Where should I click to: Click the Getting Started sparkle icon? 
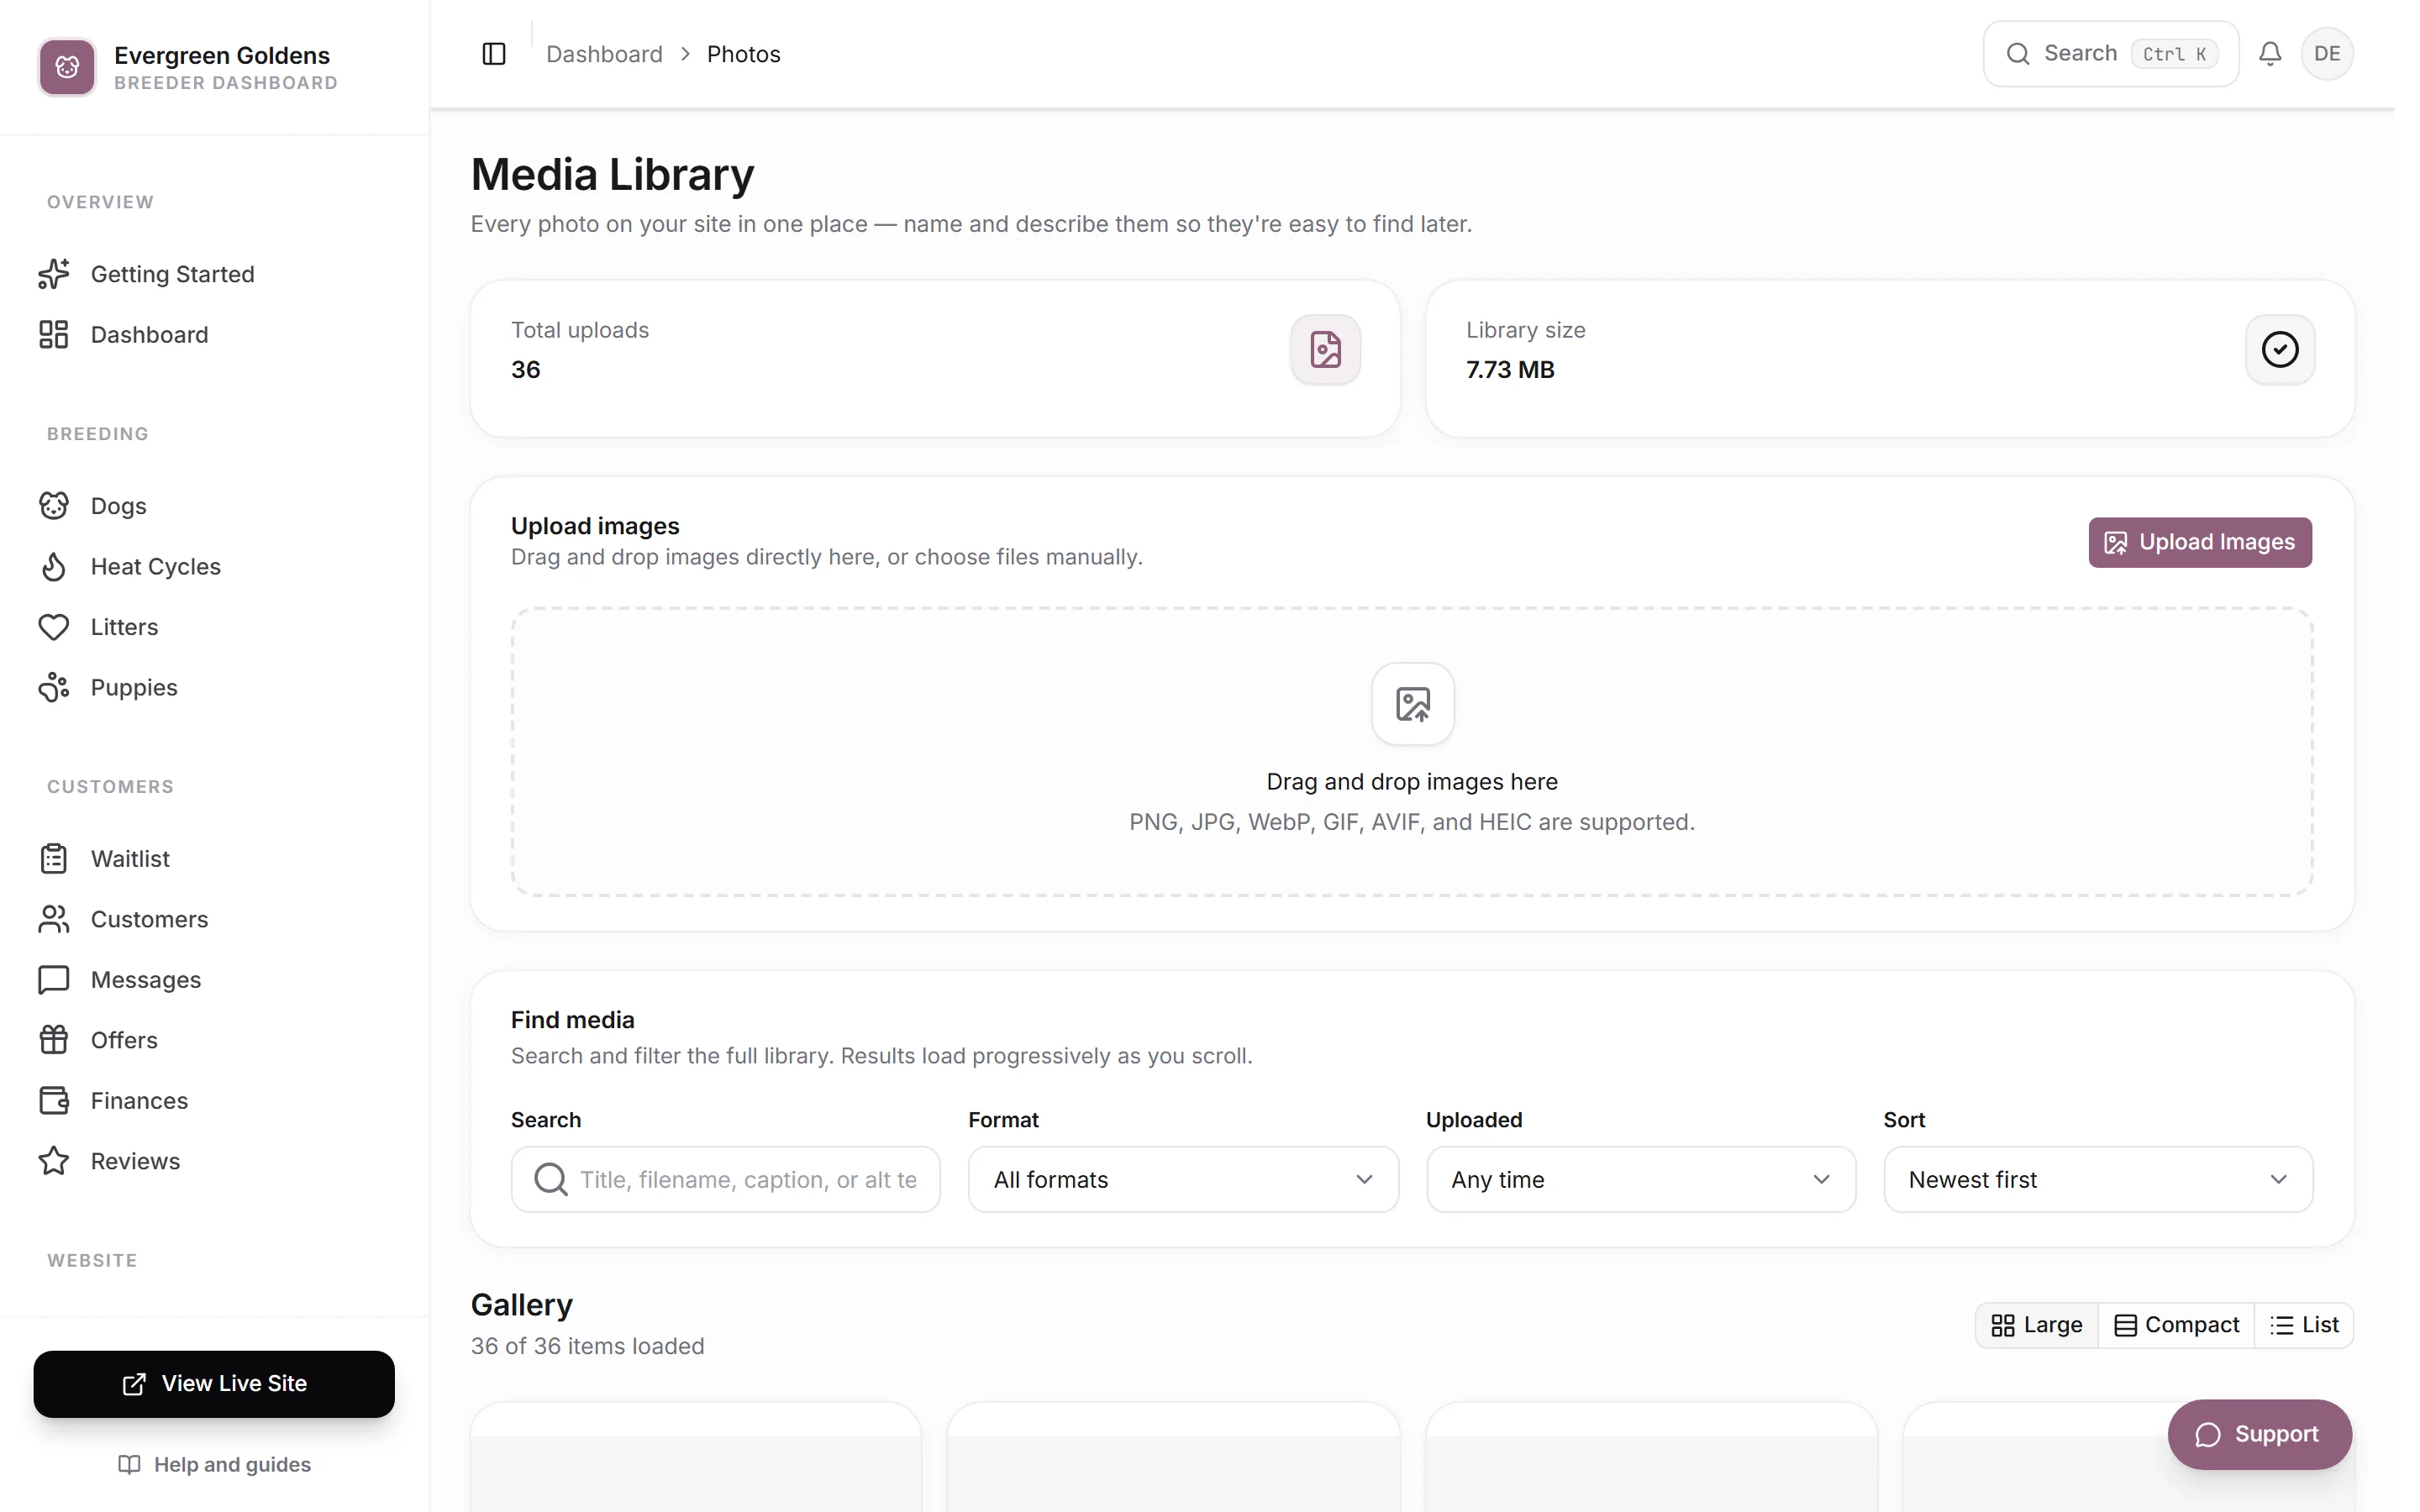pyautogui.click(x=54, y=274)
